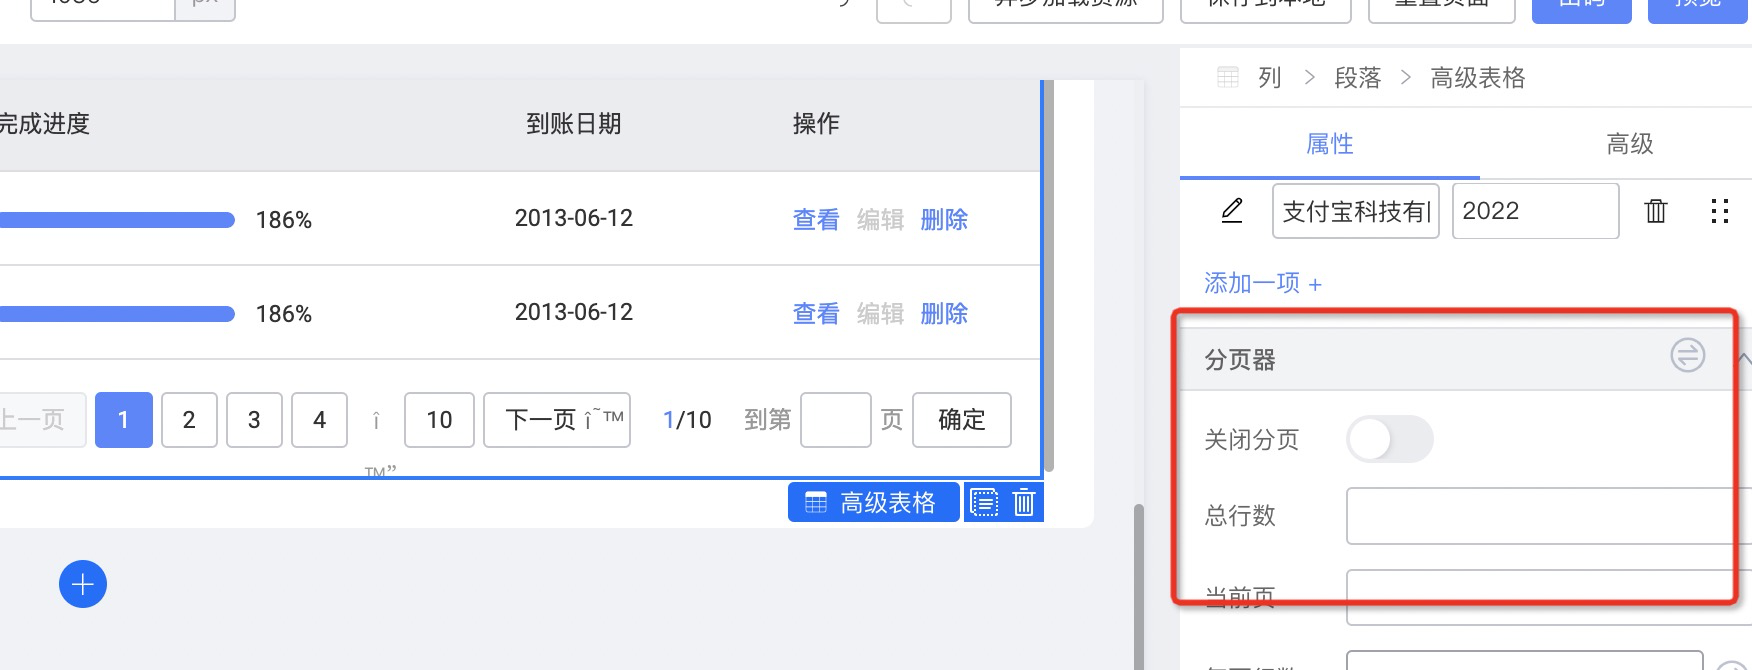This screenshot has width=1752, height=670.
Task: Click the 当前页 input field
Action: [x=1548, y=597]
